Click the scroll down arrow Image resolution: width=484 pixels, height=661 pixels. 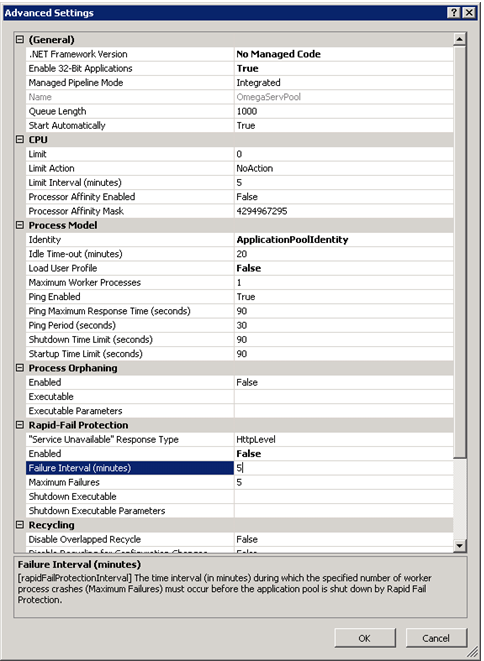pos(460,545)
